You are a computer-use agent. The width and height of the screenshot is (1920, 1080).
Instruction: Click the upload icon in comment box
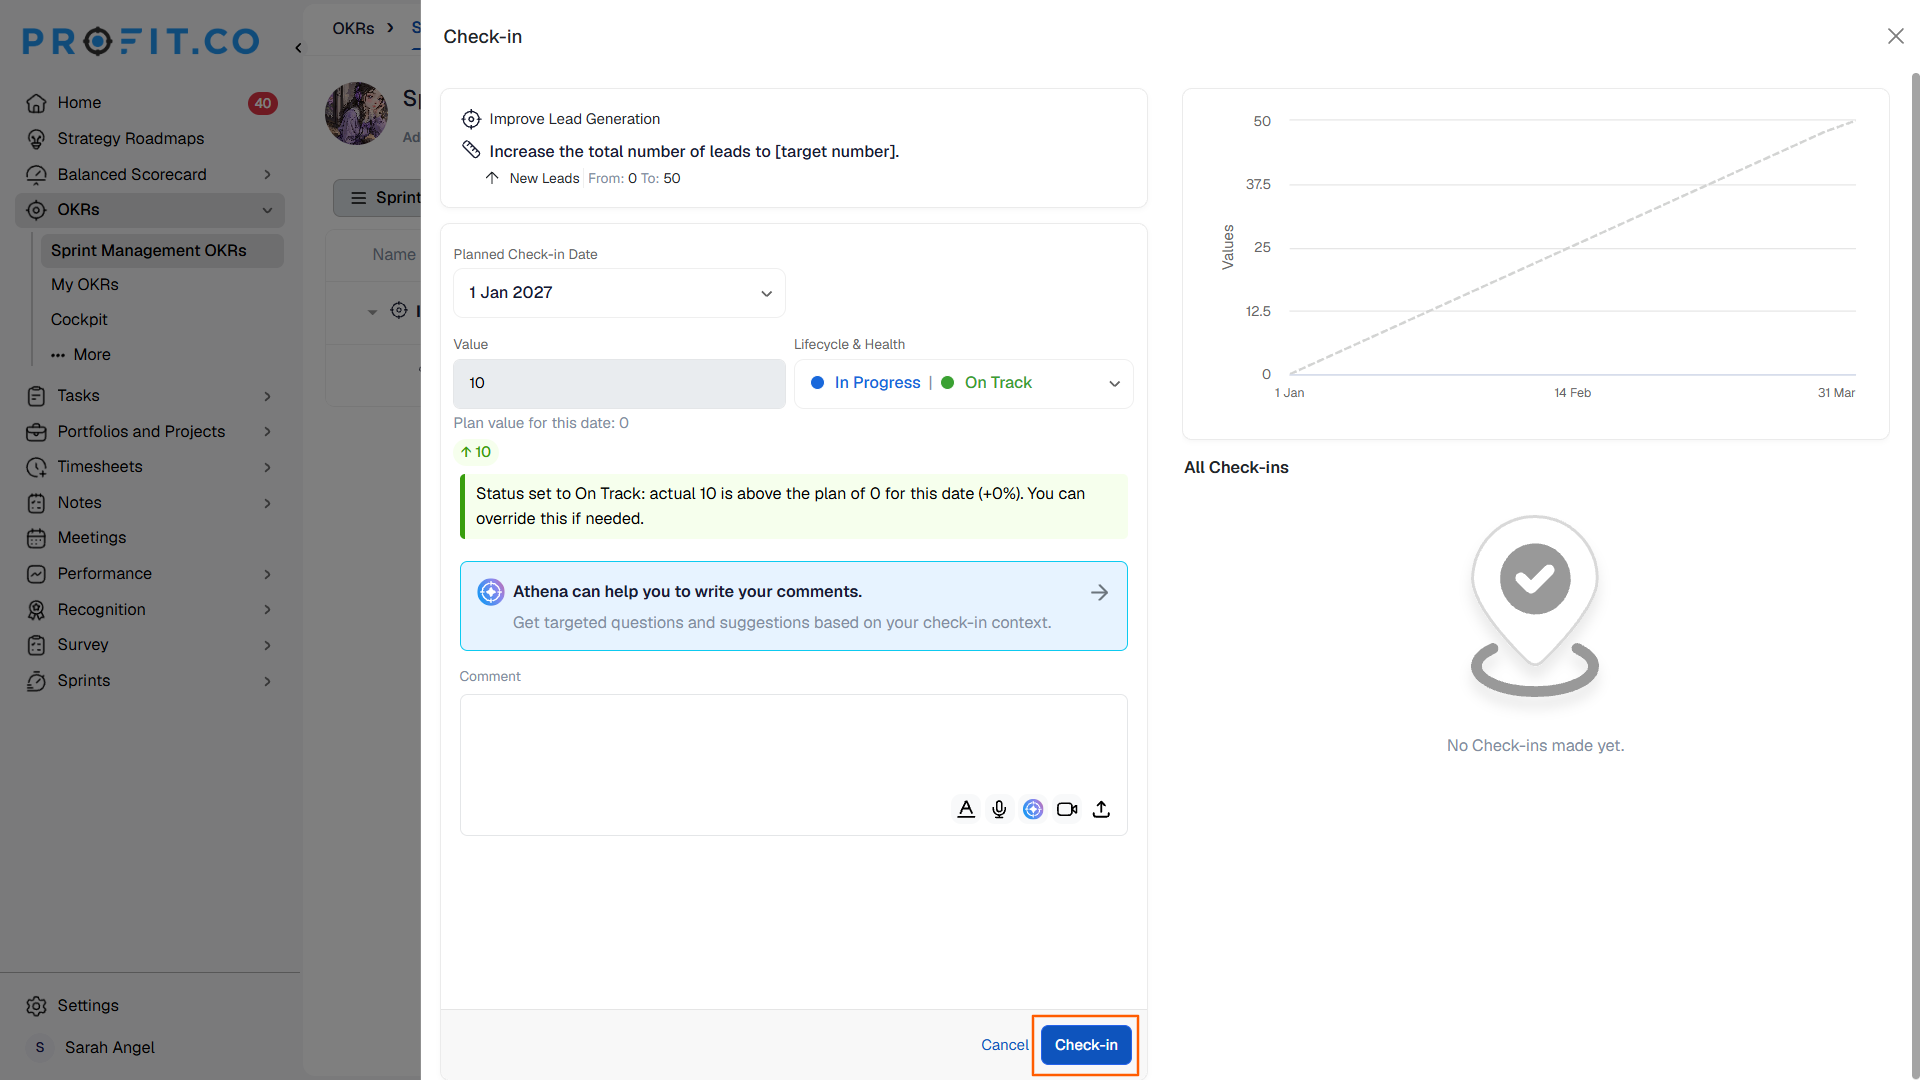pyautogui.click(x=1101, y=809)
